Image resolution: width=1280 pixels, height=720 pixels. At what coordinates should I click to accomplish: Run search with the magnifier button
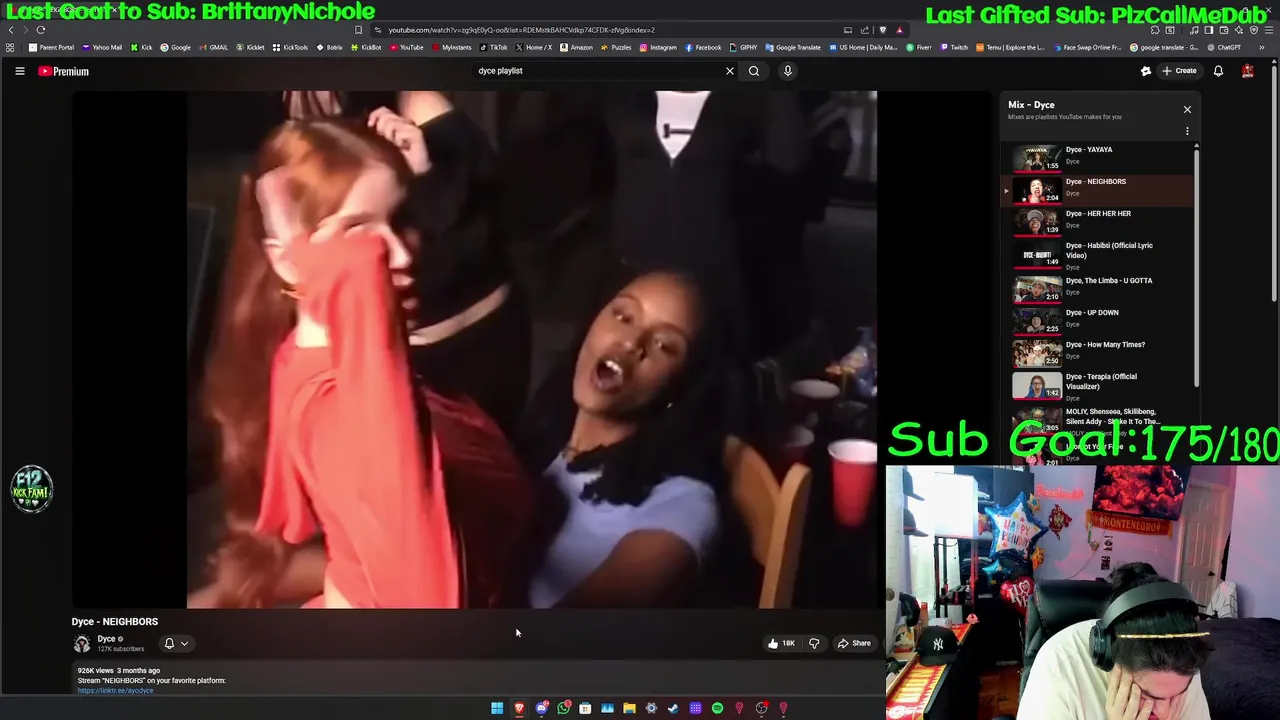tap(754, 71)
